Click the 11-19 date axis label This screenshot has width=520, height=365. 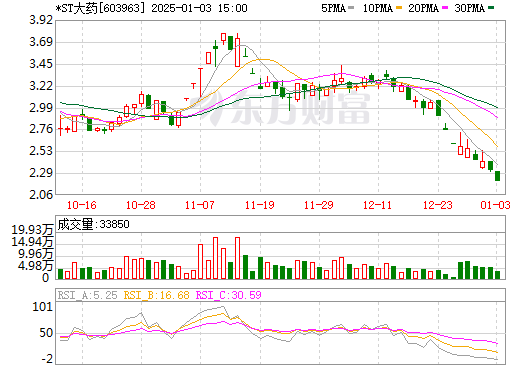coord(260,205)
